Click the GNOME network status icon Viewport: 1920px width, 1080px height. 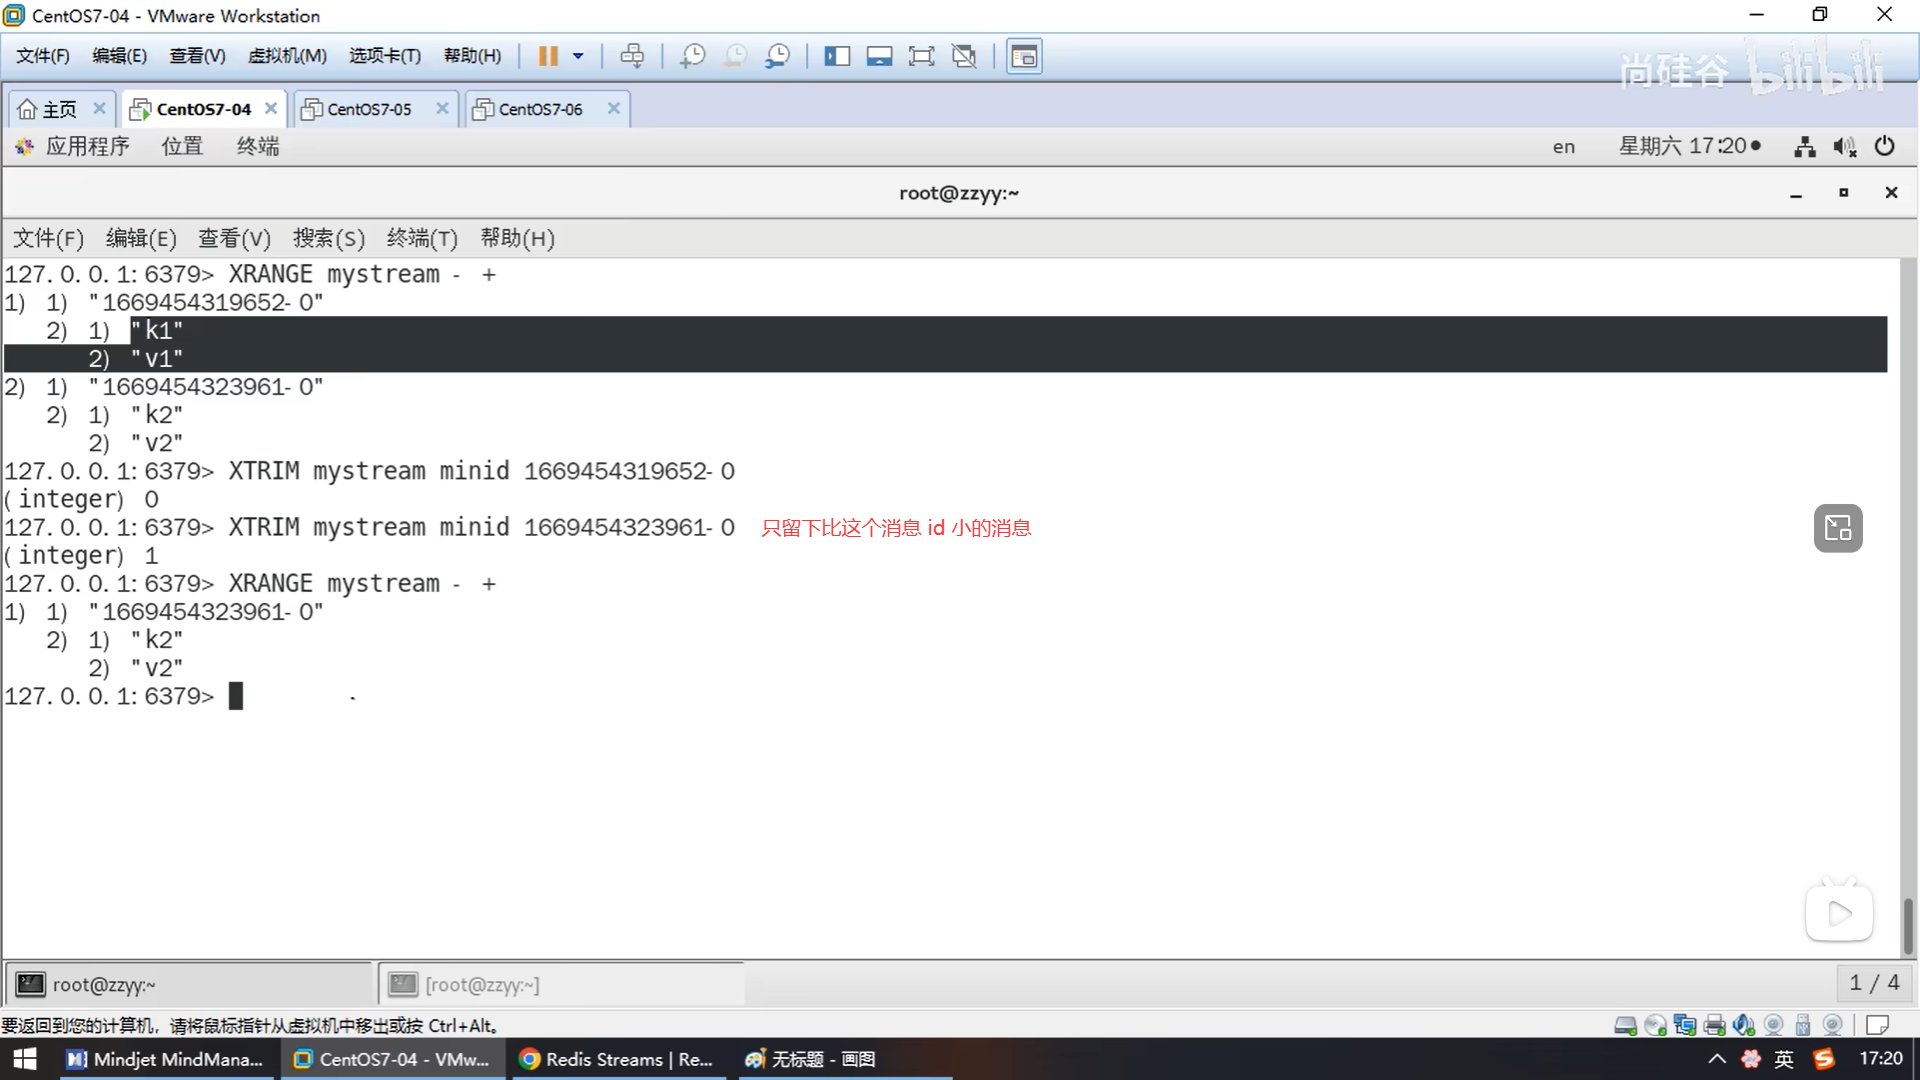[1804, 147]
